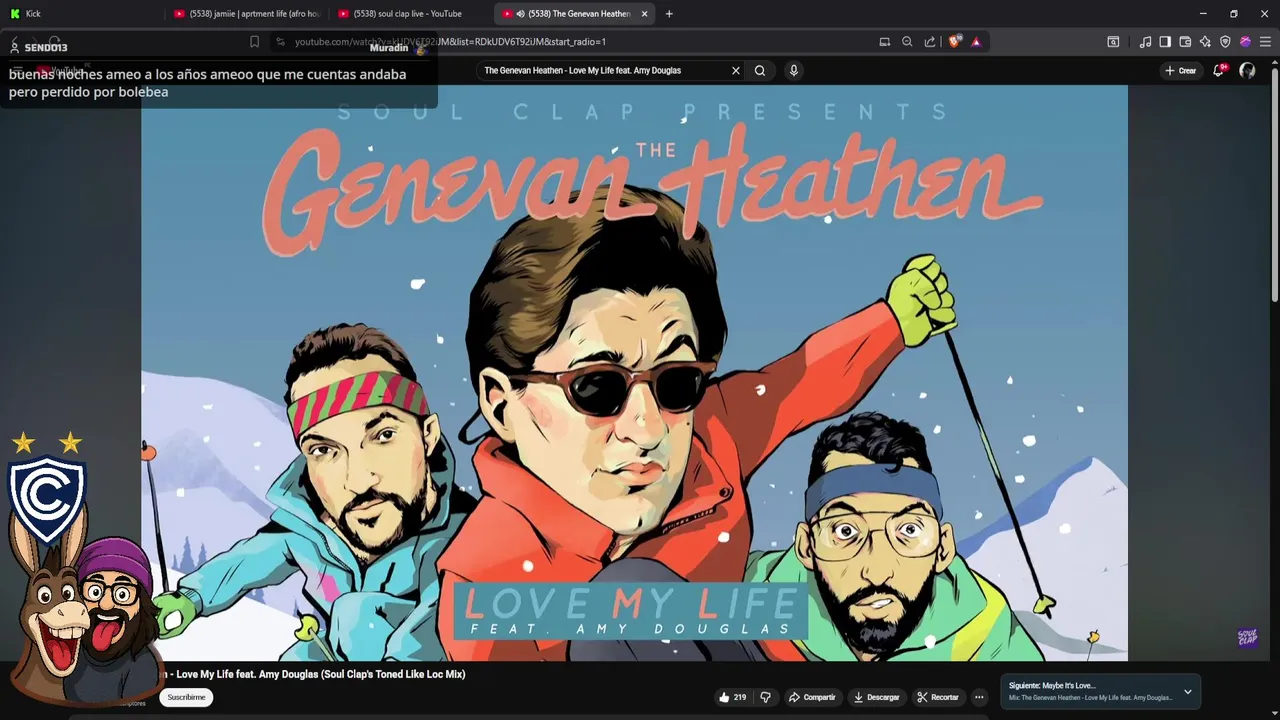Open a new browser tab
Image resolution: width=1280 pixels, height=720 pixels.
(669, 14)
